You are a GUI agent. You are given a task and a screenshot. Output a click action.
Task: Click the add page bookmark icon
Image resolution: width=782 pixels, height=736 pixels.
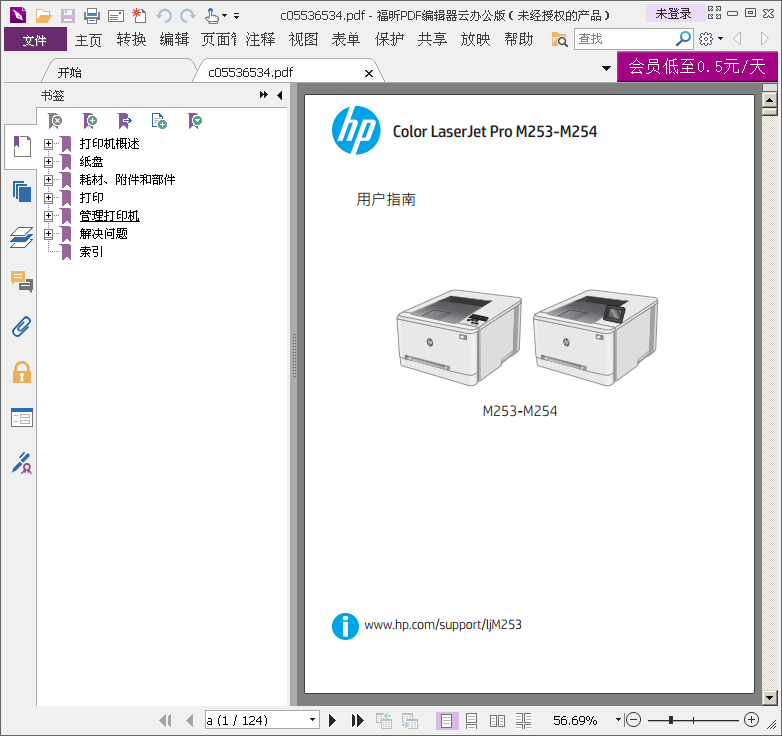pyautogui.click(x=159, y=121)
